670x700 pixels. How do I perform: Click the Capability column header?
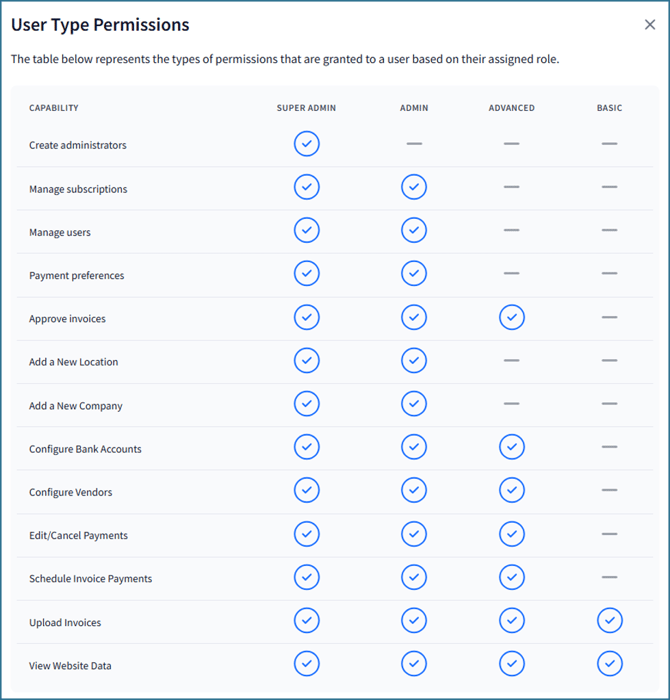(54, 108)
